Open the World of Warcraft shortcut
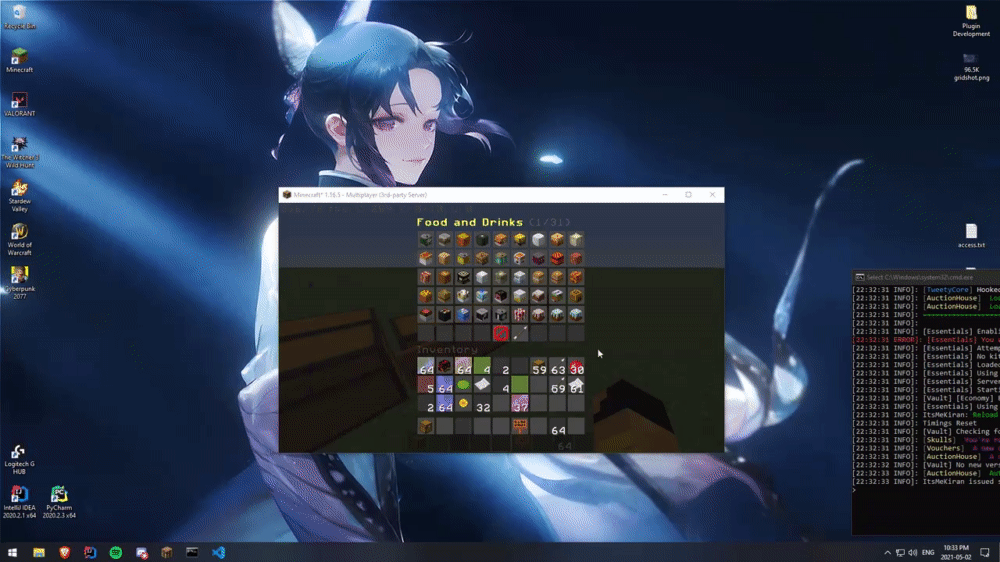 pos(19,240)
